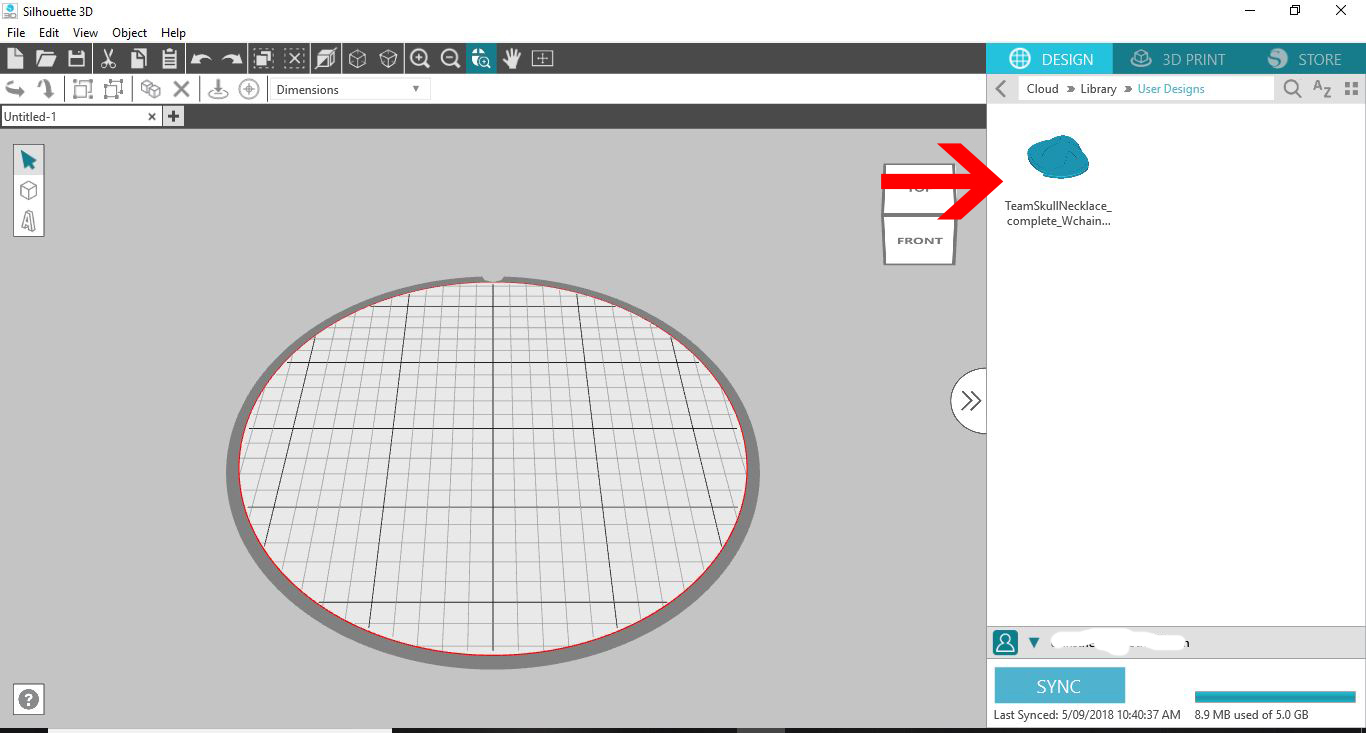Screen dimensions: 1366x733
Task: Click the second wireframe cube view icon
Action: [388, 59]
